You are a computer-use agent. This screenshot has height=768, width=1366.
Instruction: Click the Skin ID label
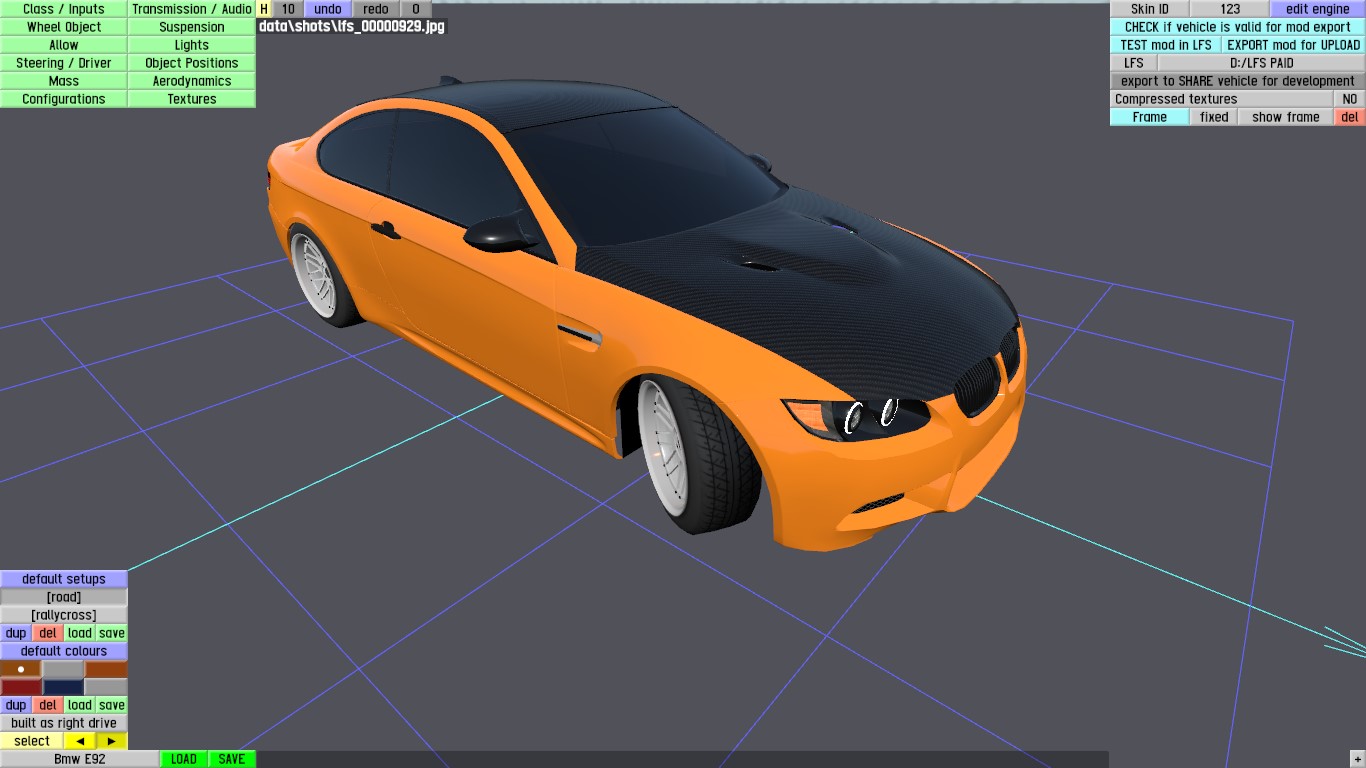tap(1150, 9)
